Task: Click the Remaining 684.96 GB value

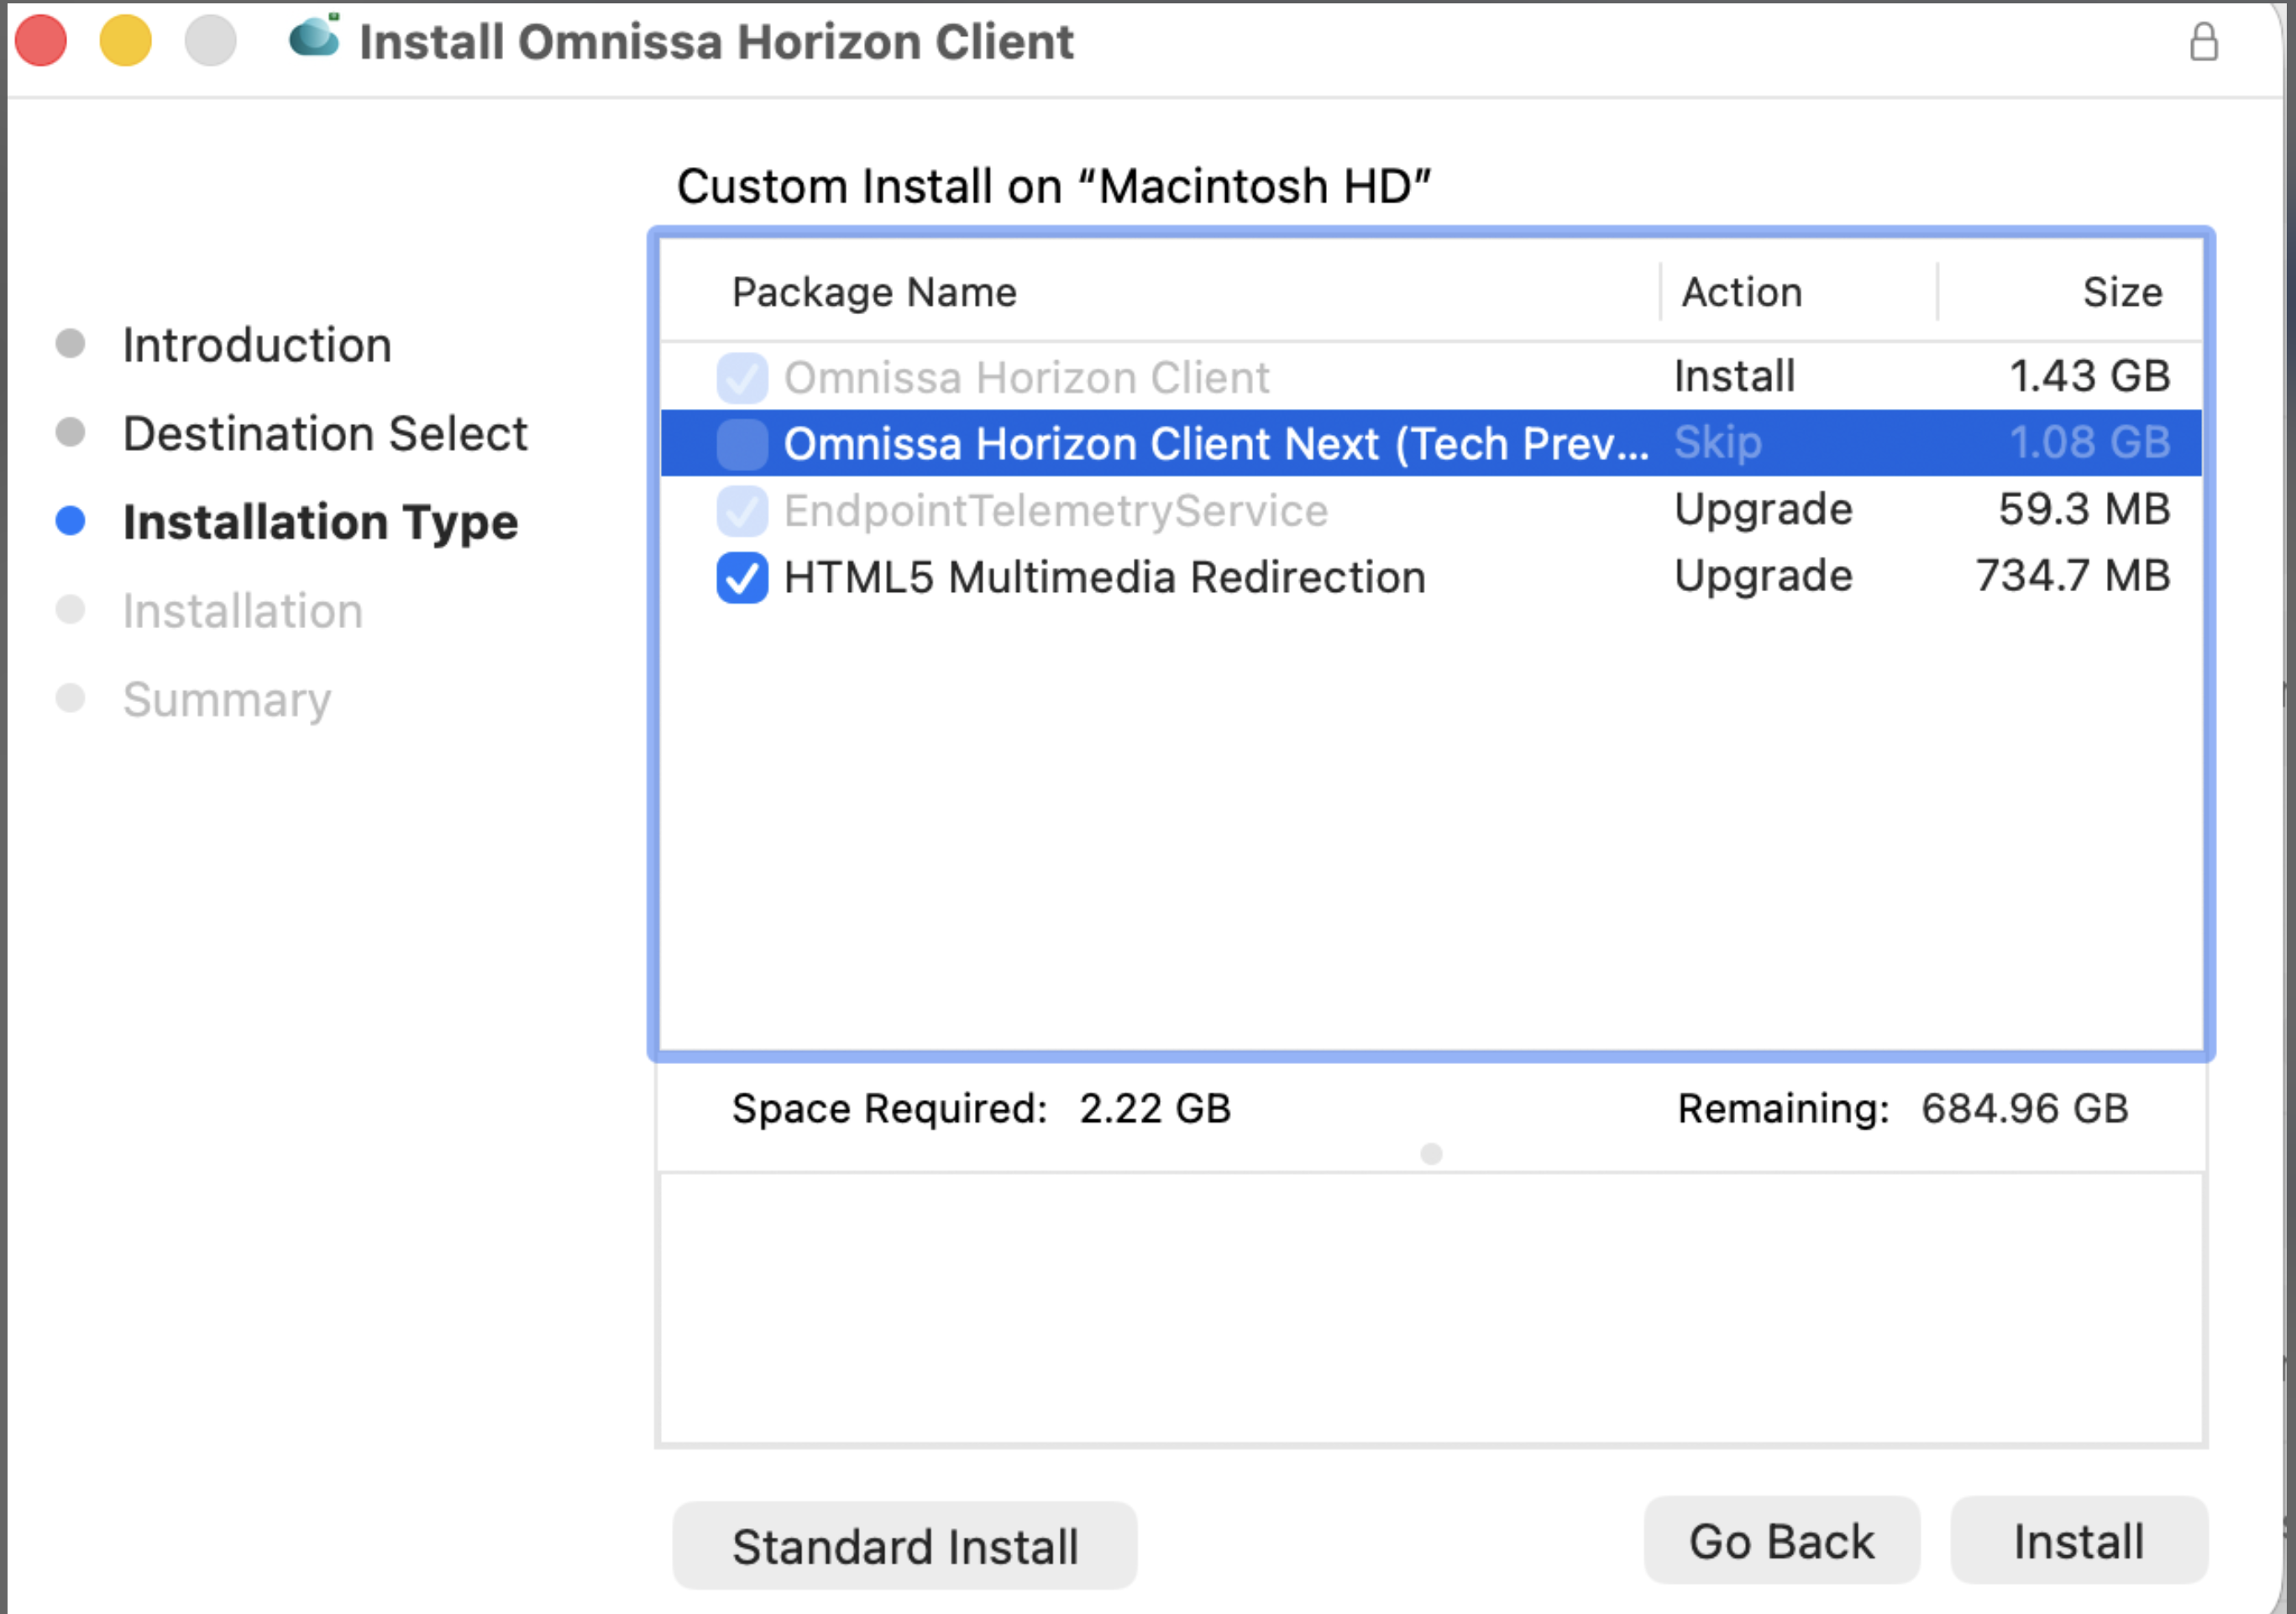Action: pos(2024,1108)
